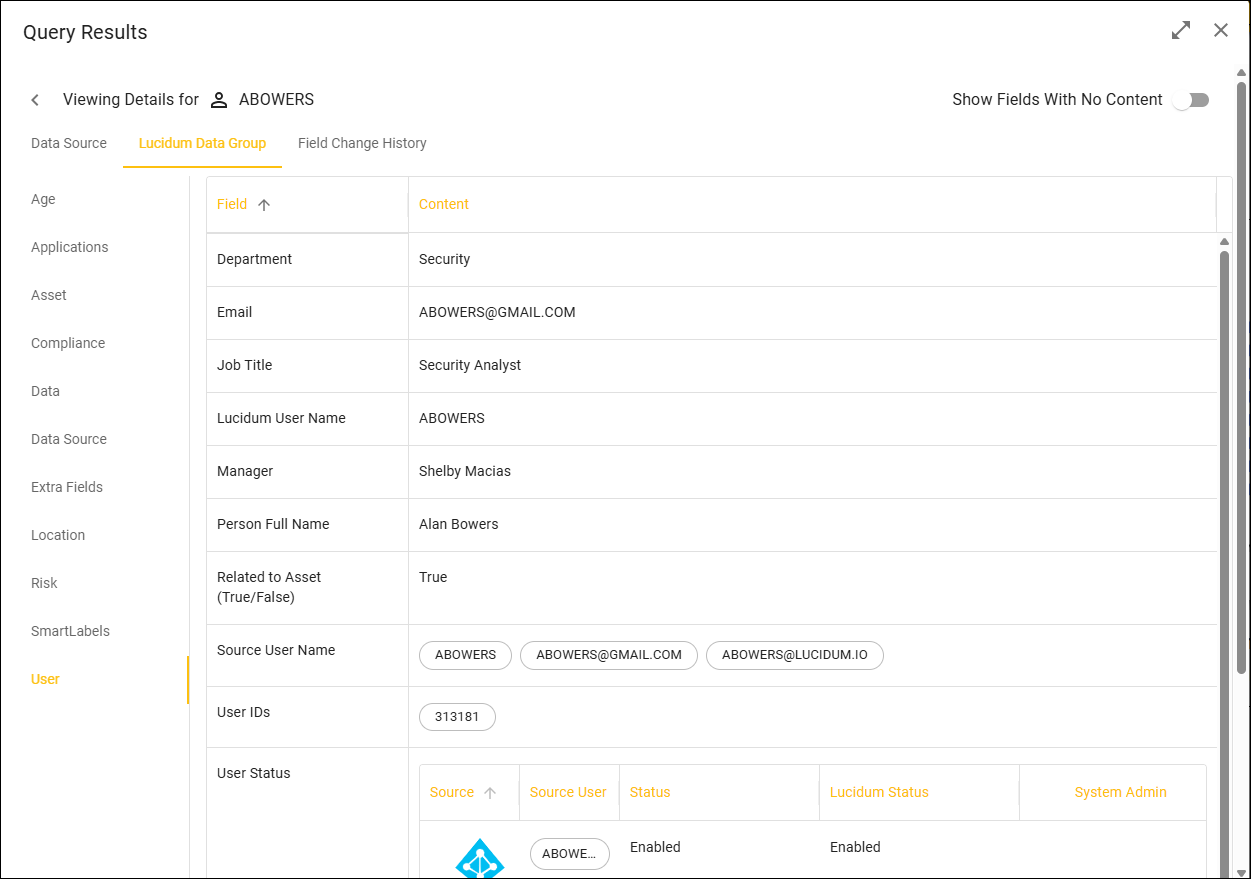
Task: Click the Content column header
Action: click(x=444, y=204)
